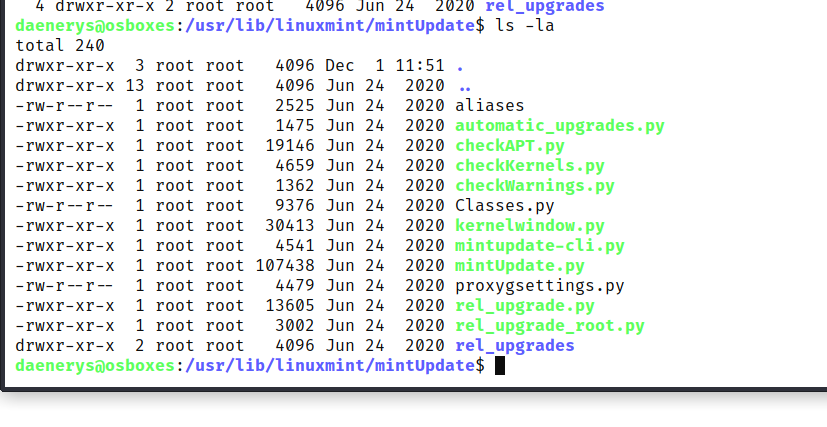
Task: Select kernelwindow.py in the listing
Action: tap(530, 226)
